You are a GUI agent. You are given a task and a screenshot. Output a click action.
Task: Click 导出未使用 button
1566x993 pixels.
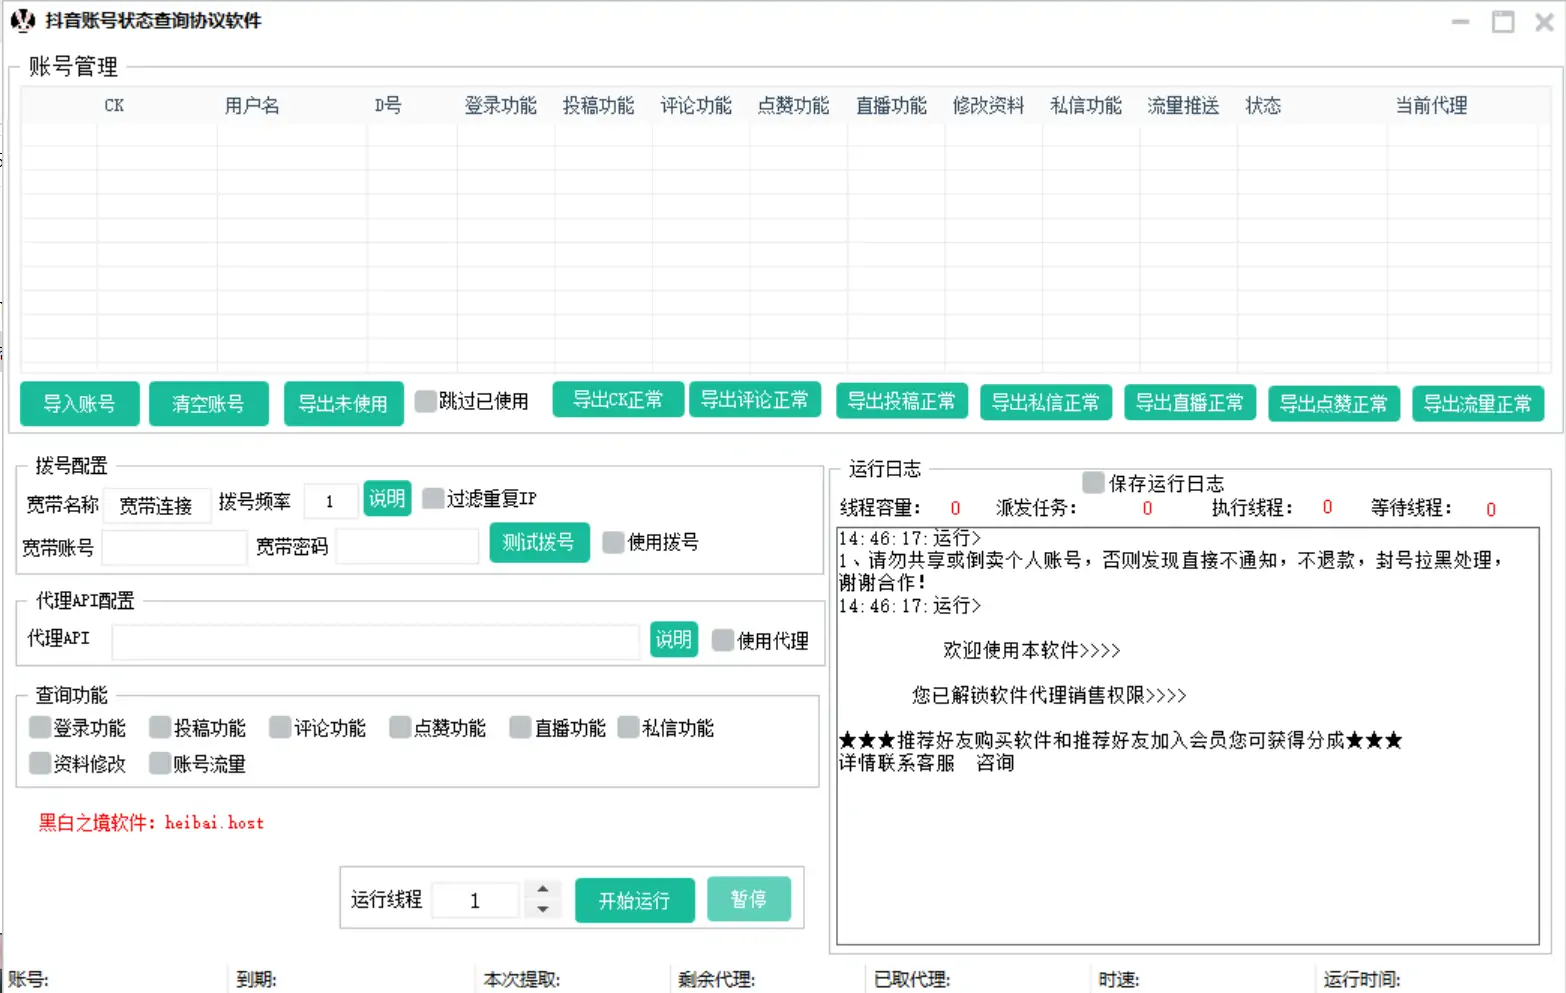click(x=343, y=404)
